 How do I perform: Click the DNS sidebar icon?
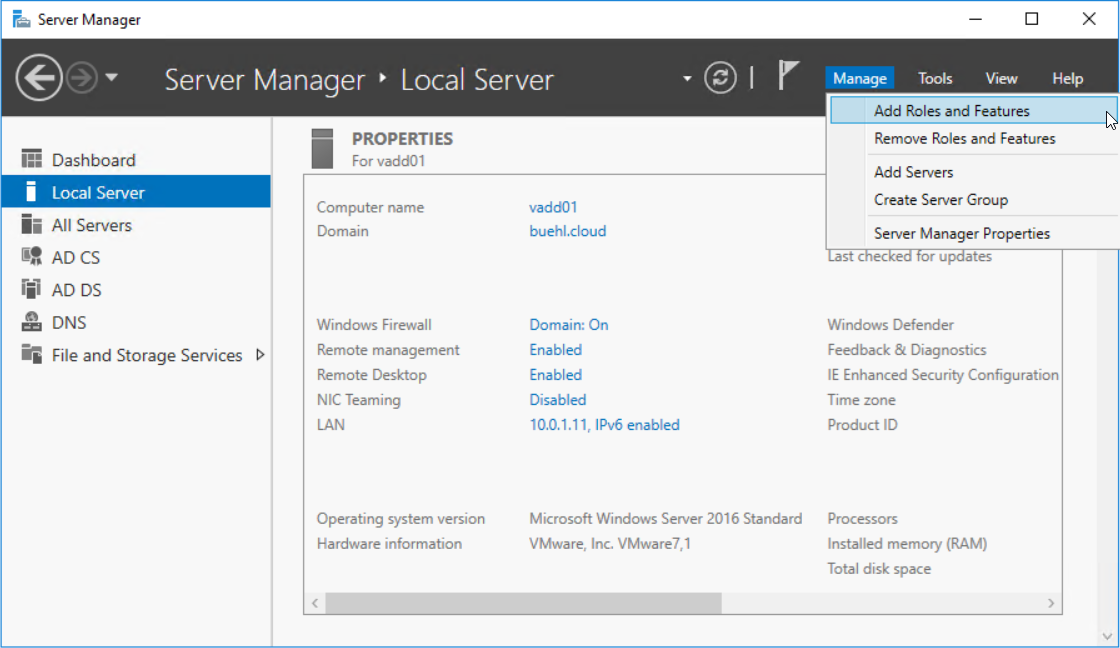point(31,321)
